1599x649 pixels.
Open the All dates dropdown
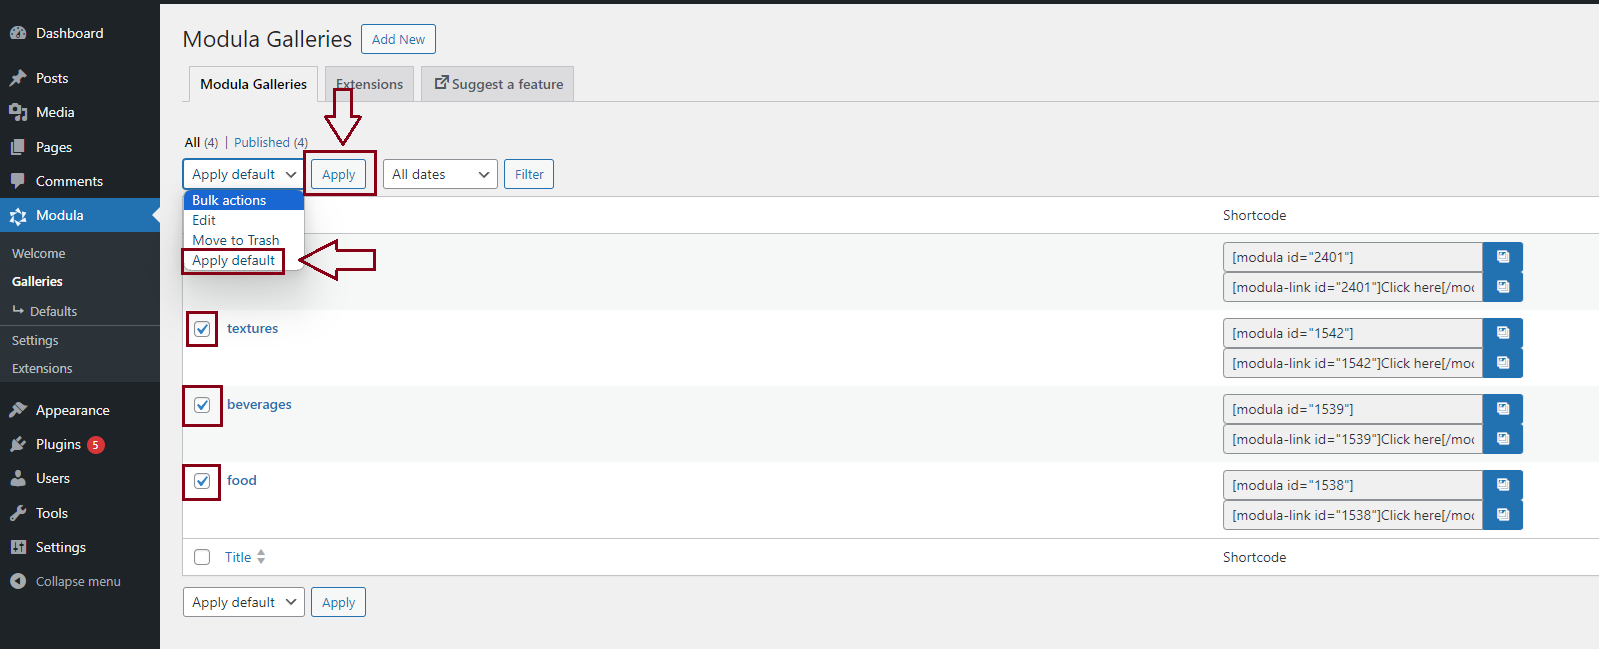tap(440, 174)
